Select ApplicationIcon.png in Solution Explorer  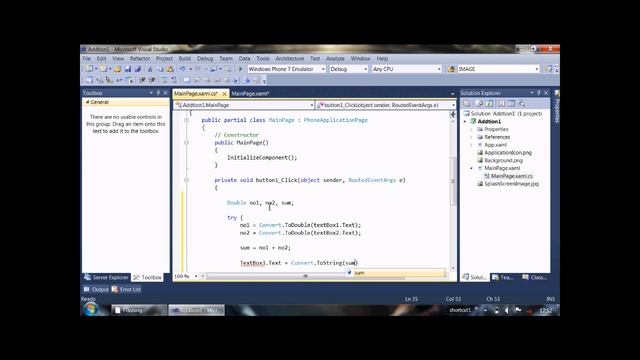click(508, 153)
